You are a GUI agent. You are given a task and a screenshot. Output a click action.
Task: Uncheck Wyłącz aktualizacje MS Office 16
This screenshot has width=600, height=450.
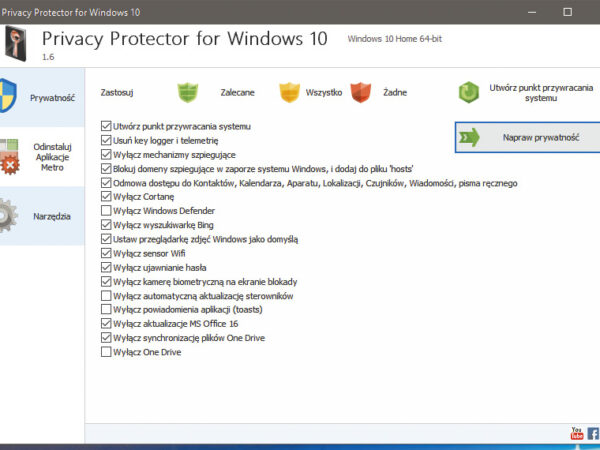[106, 324]
